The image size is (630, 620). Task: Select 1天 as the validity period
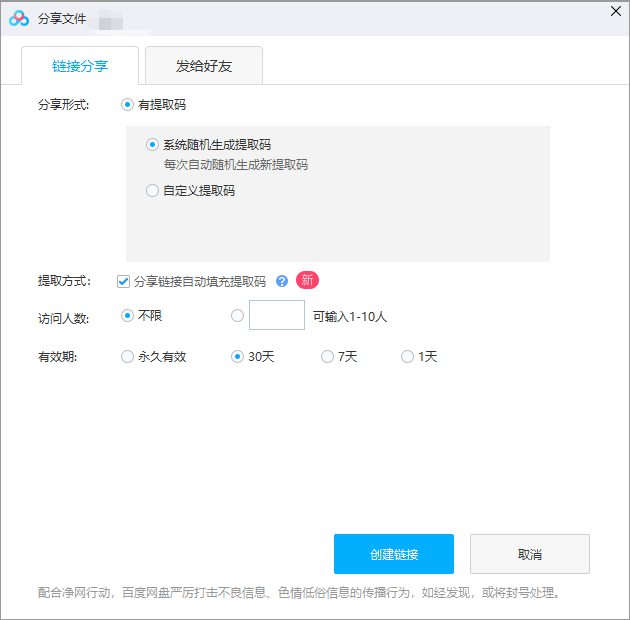click(407, 356)
